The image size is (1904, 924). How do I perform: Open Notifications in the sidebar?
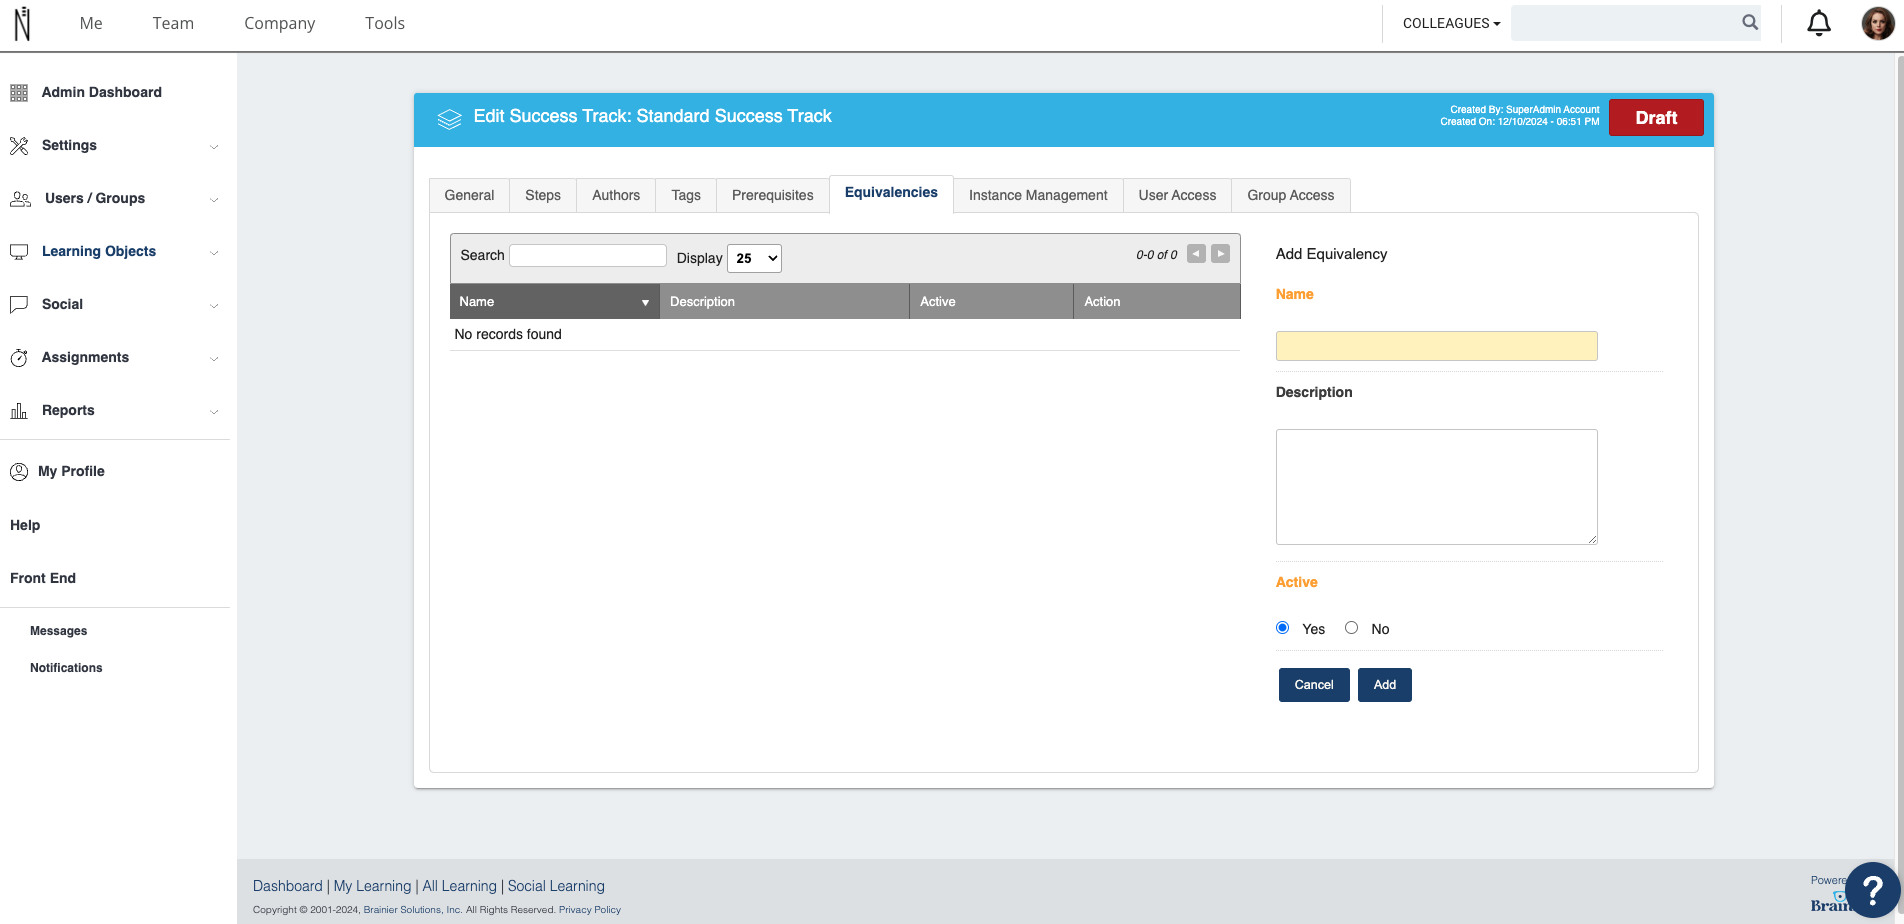click(x=66, y=668)
